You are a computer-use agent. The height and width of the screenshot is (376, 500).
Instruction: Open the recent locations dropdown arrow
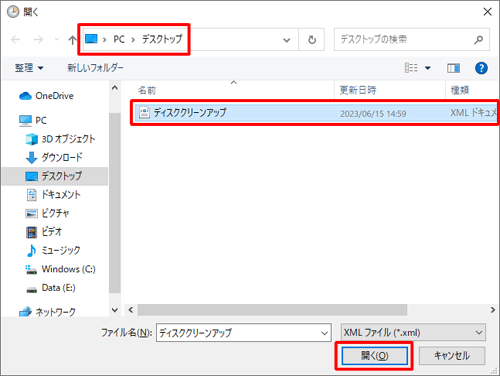point(57,39)
